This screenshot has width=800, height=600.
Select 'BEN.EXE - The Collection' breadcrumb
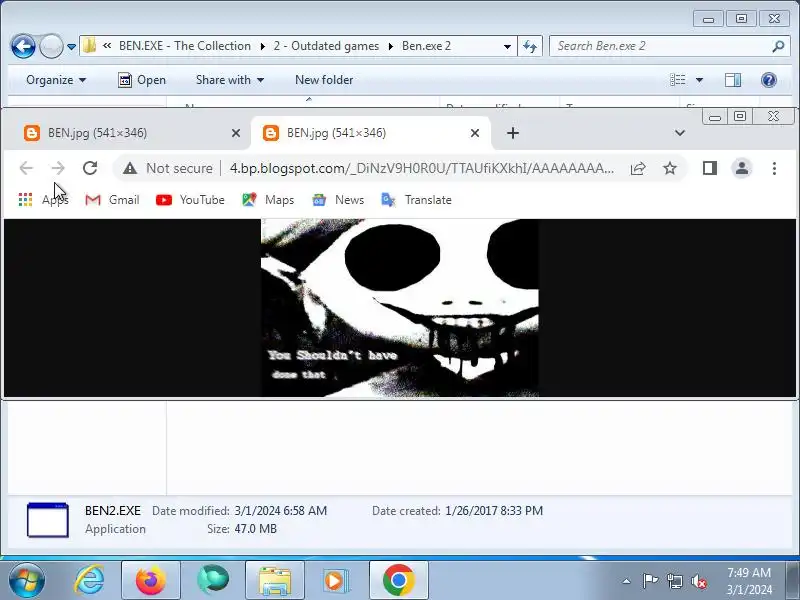pos(185,46)
